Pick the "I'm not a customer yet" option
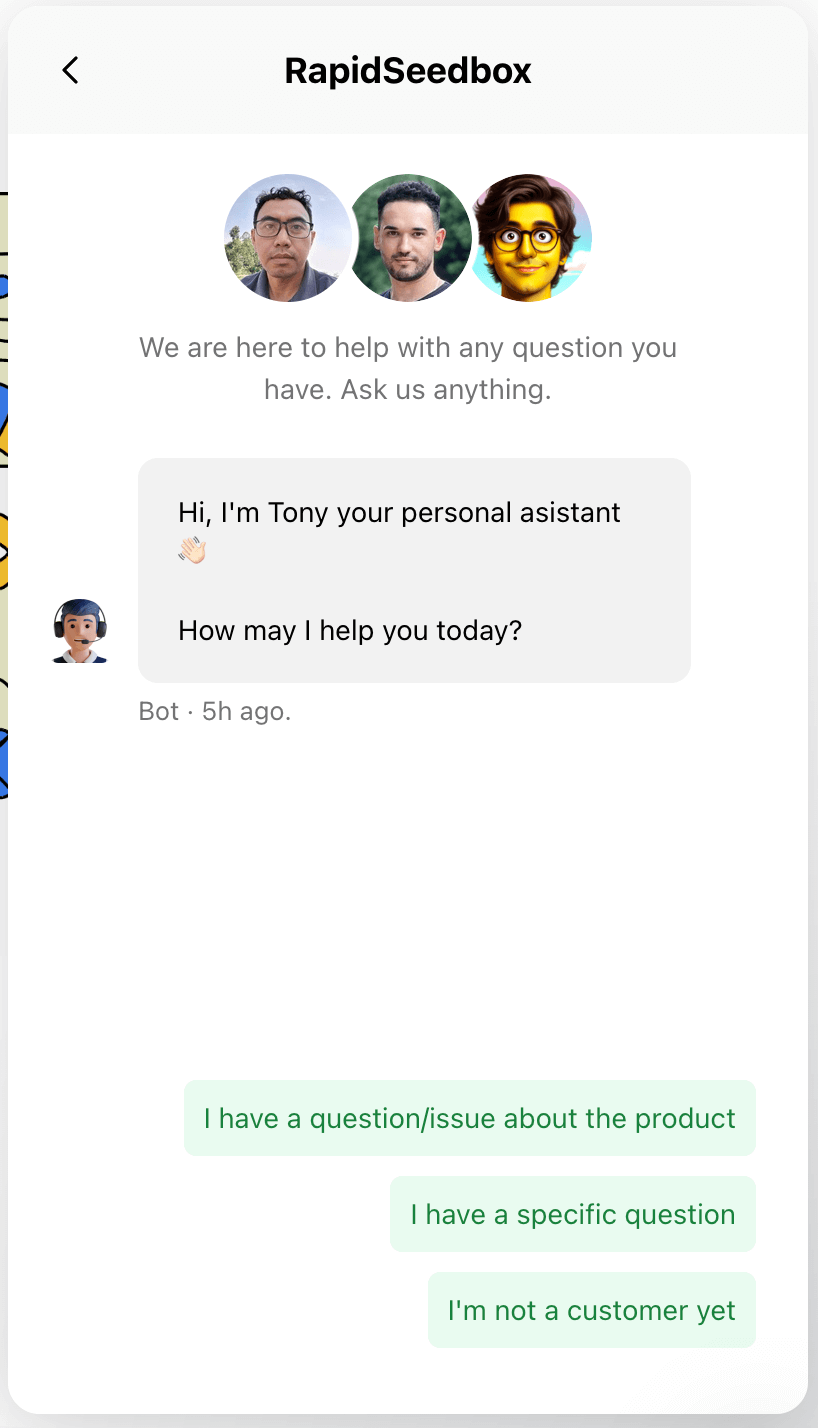Image resolution: width=818 pixels, height=1428 pixels. coord(591,1310)
